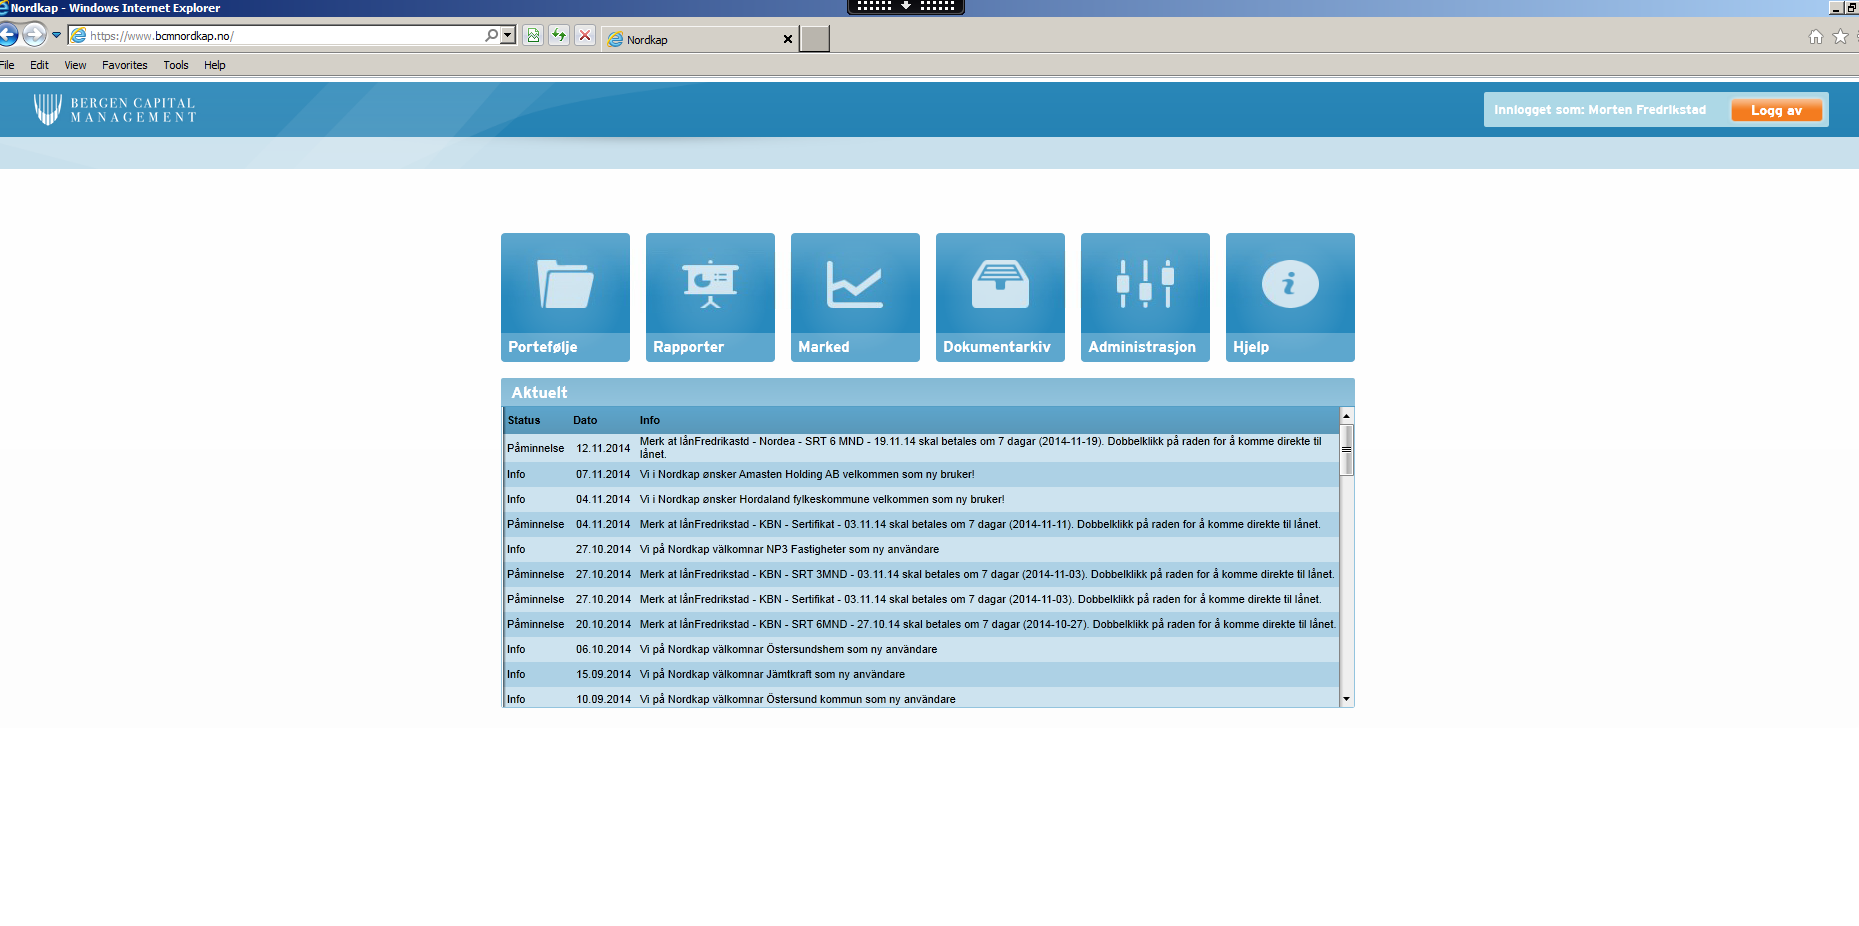Select the Östersund kommun welcome row
This screenshot has width=1859, height=926.
(x=921, y=698)
